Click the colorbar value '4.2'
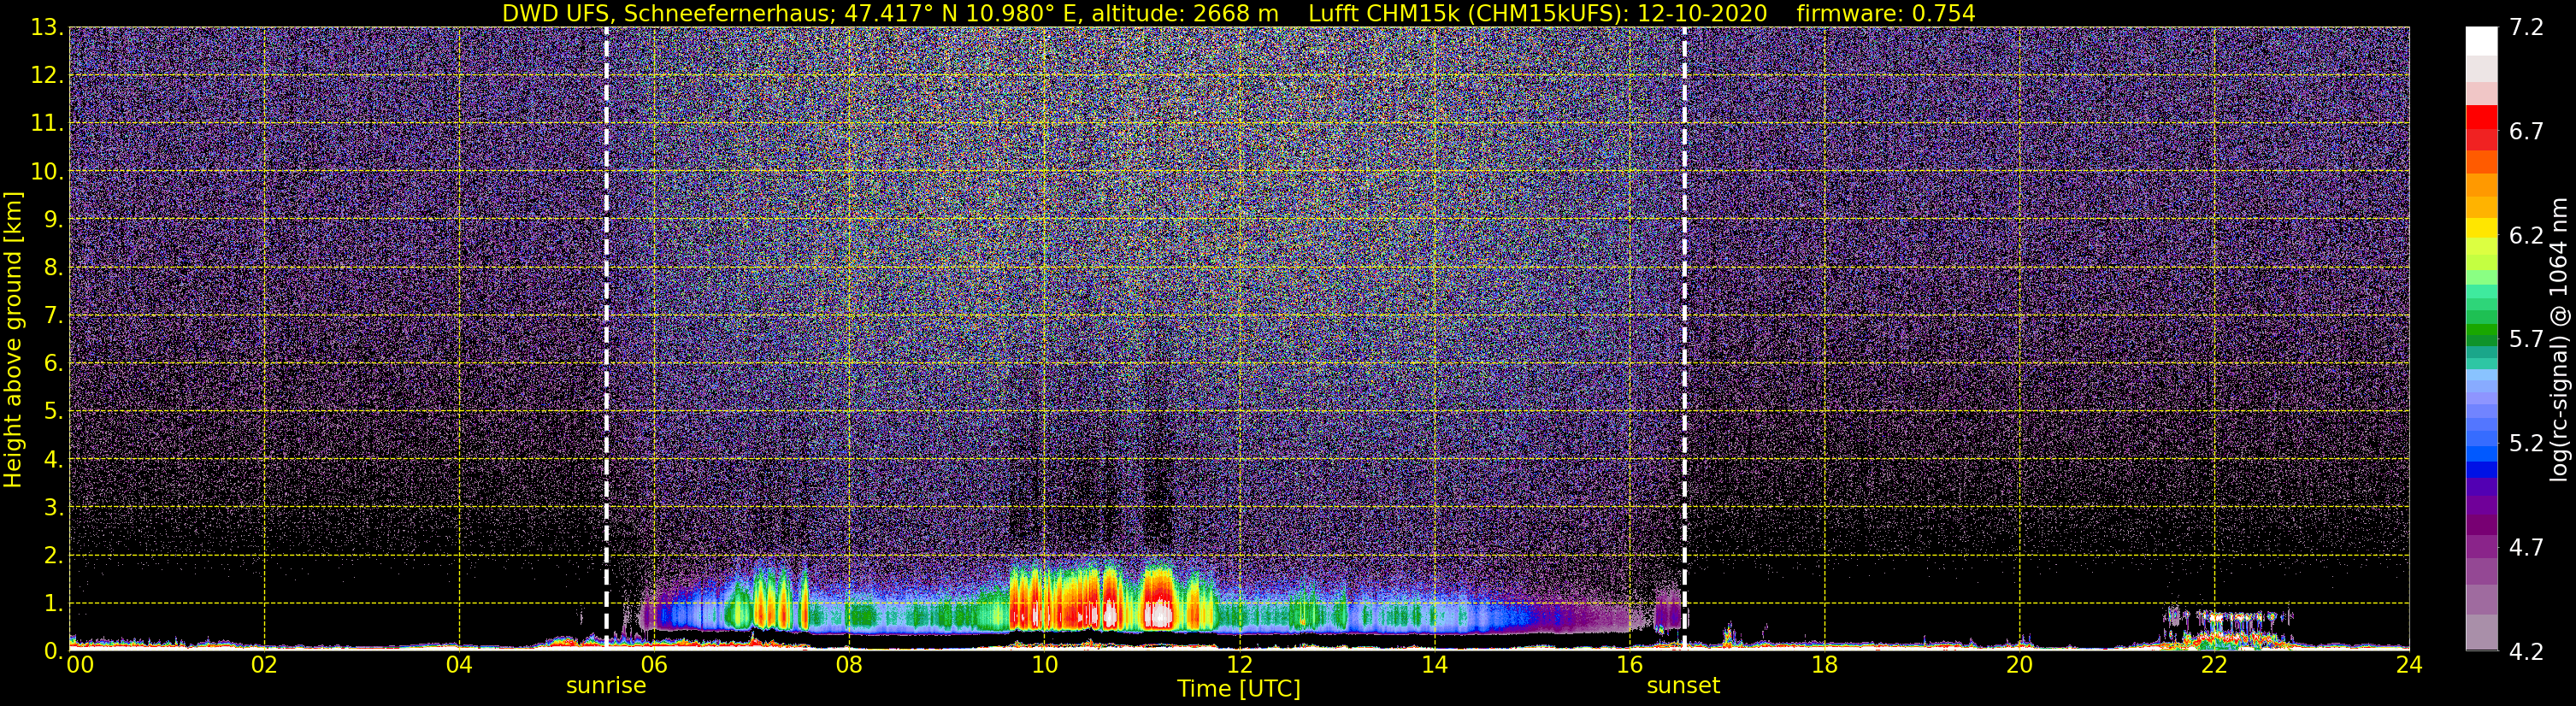The width and height of the screenshot is (2576, 706). [x=2526, y=651]
